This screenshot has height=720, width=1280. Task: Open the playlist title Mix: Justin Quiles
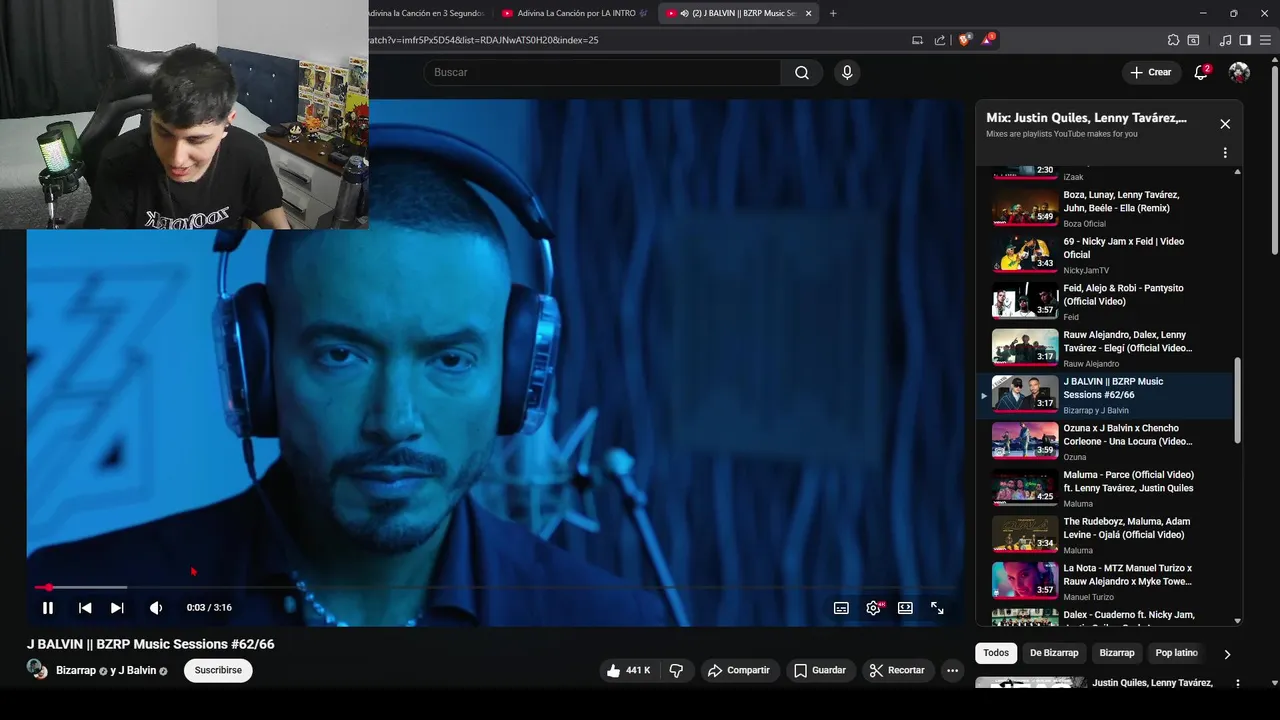pyautogui.click(x=1086, y=118)
